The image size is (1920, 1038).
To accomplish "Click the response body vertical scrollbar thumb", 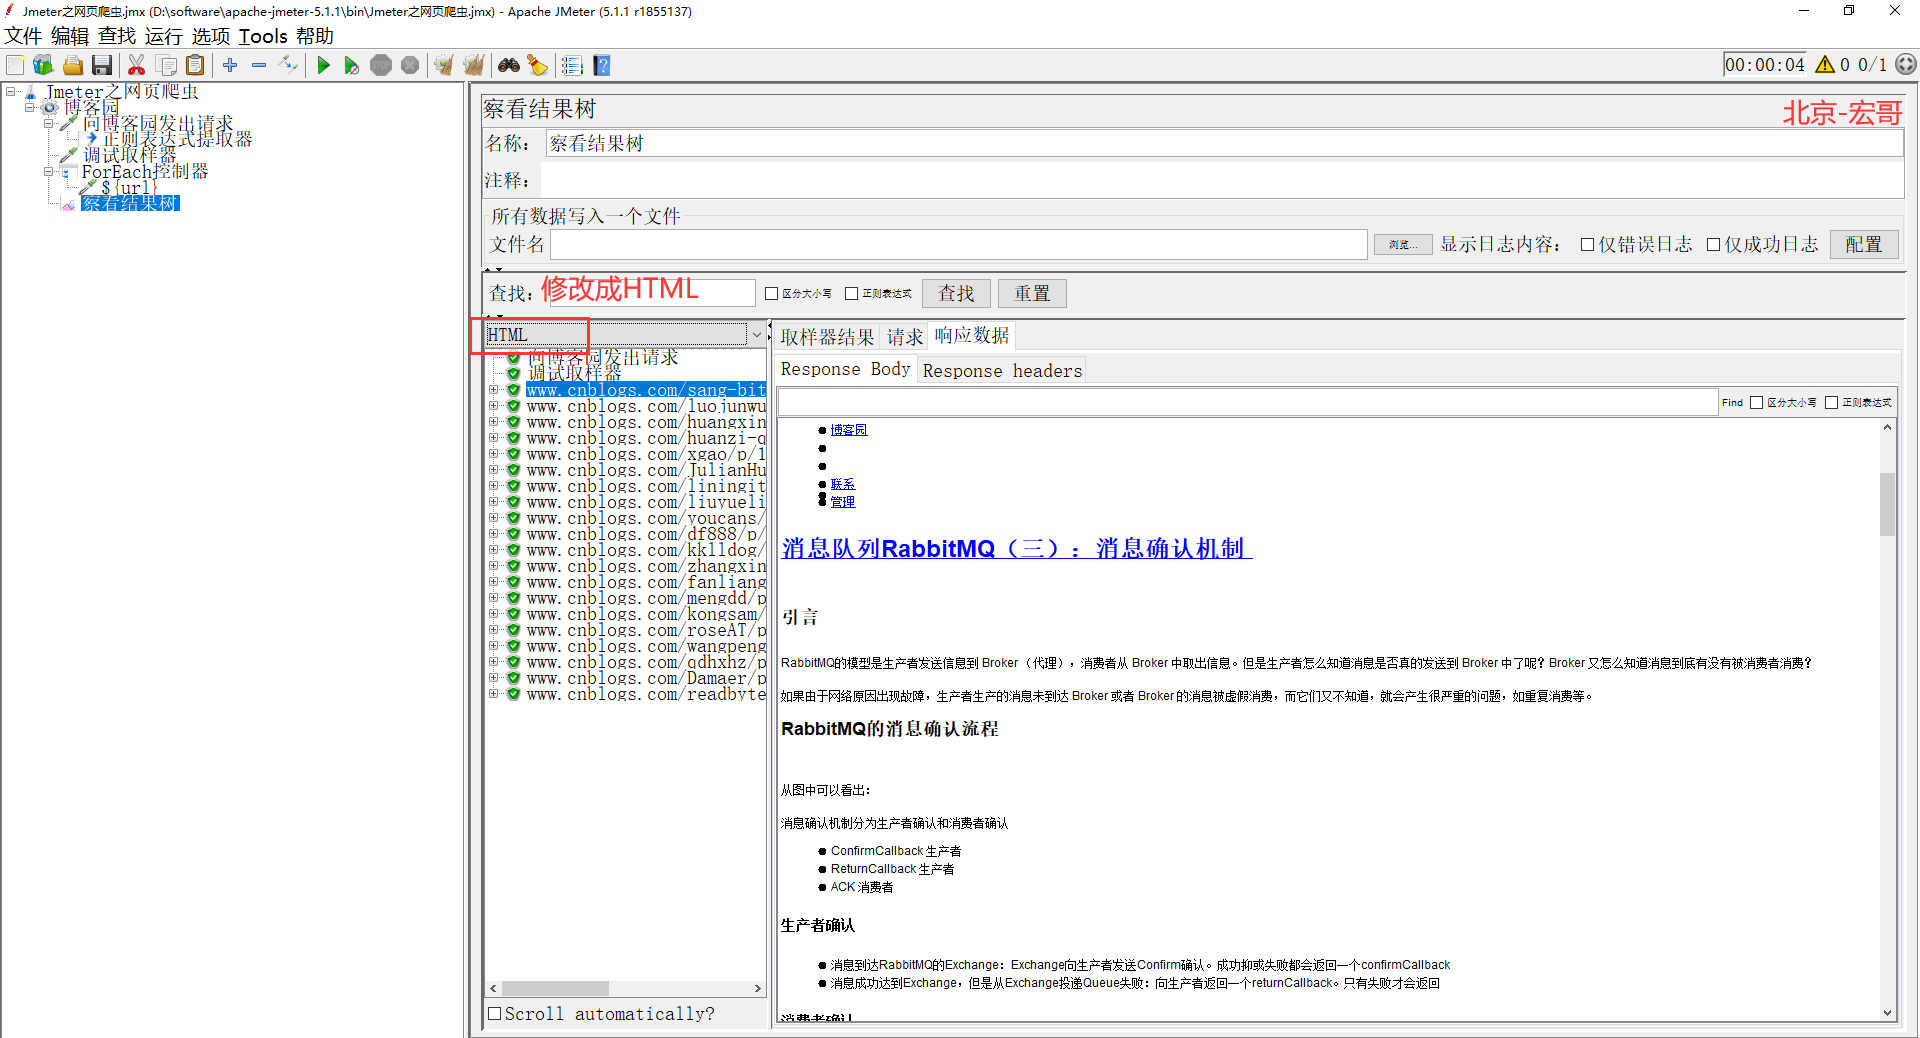I will [x=1887, y=504].
